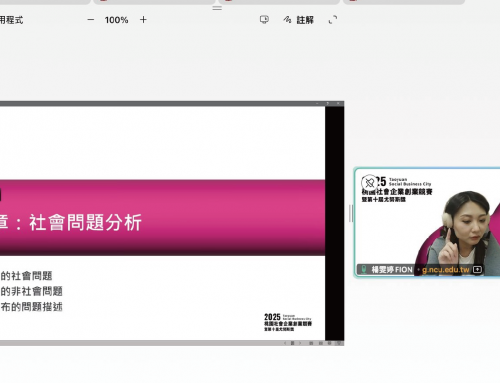Click the slide heading 社會問題分析
Viewport: 500px width, 383px height.
tap(85, 223)
